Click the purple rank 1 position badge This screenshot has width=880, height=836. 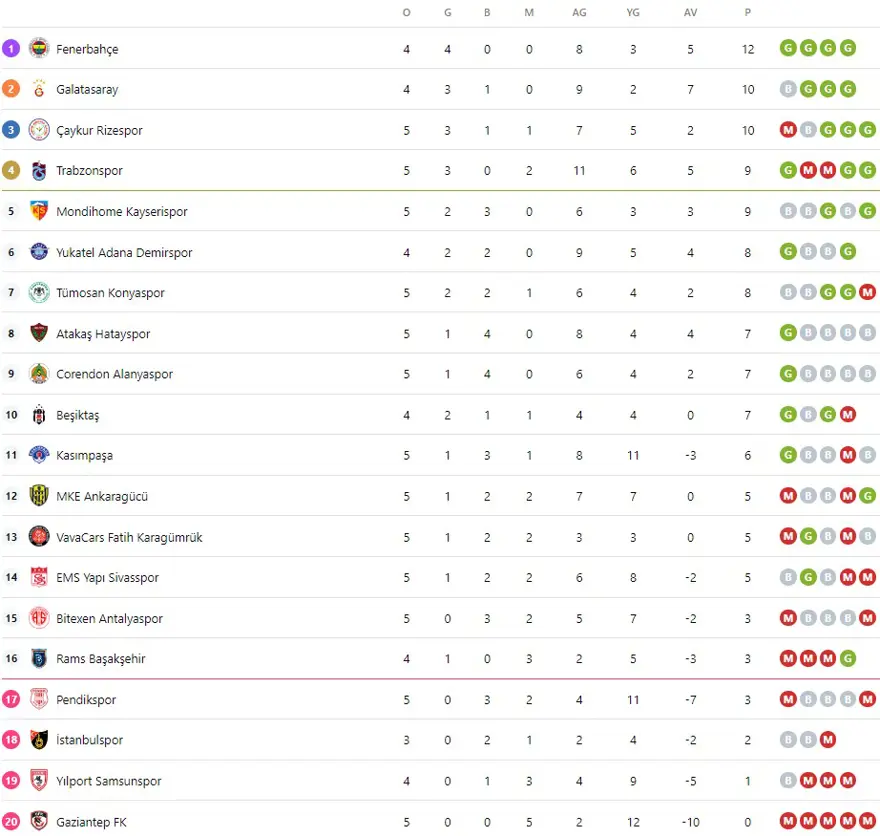[11, 48]
